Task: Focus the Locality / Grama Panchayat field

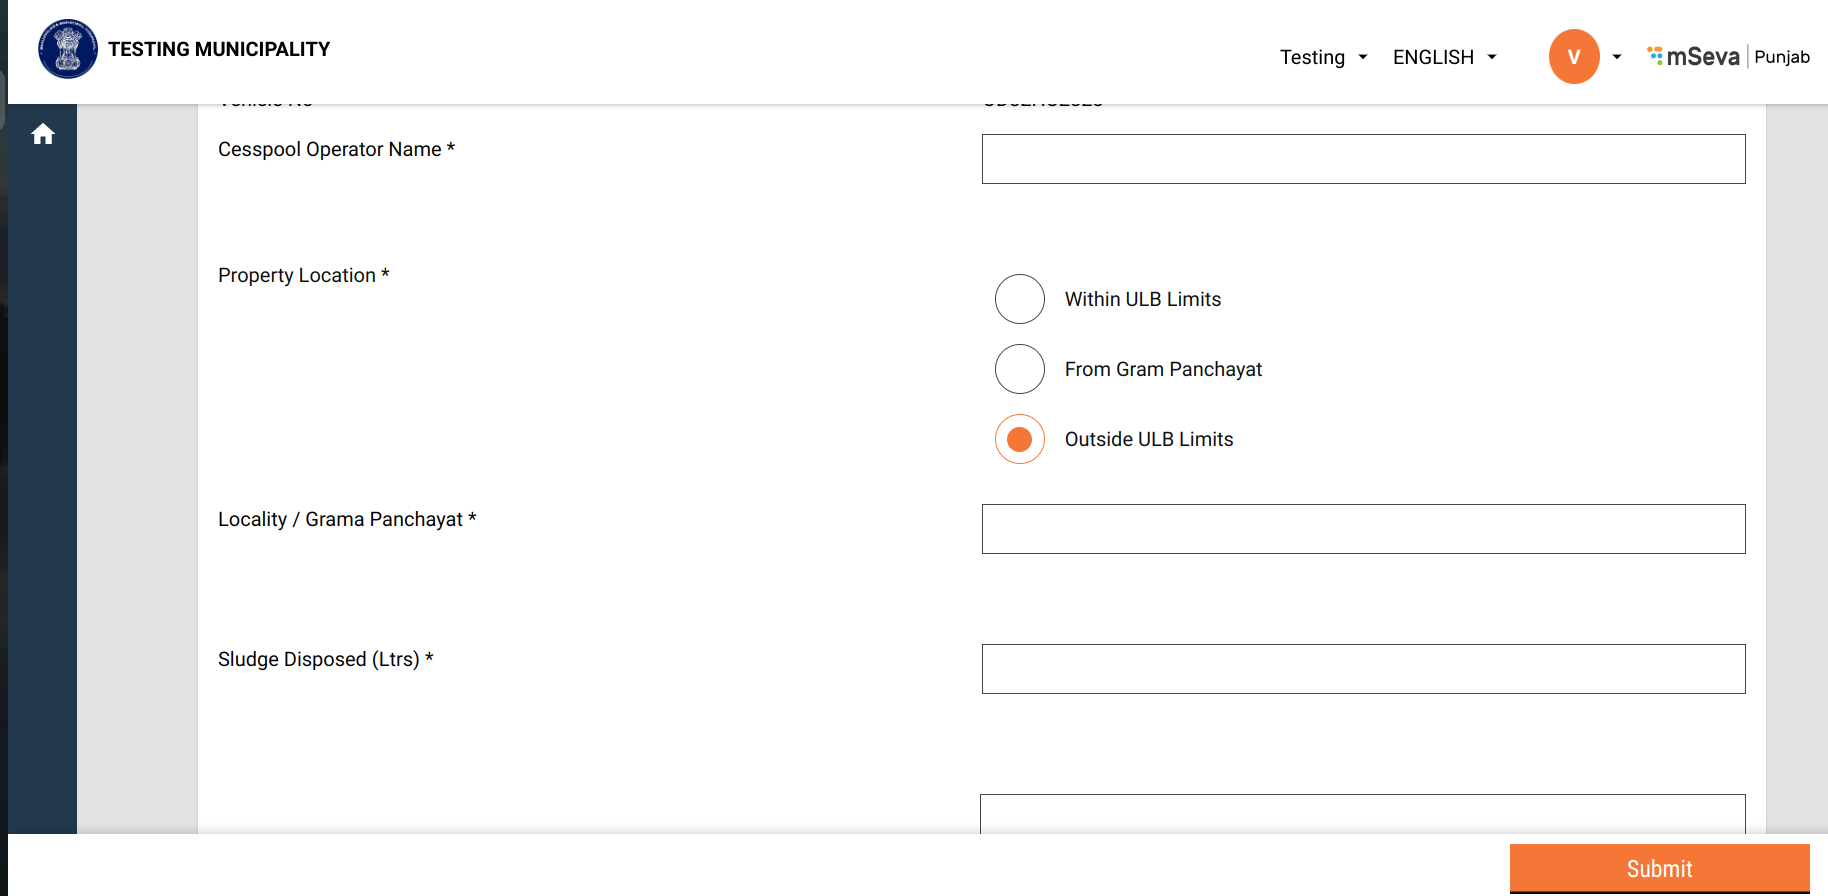Action: 1363,529
